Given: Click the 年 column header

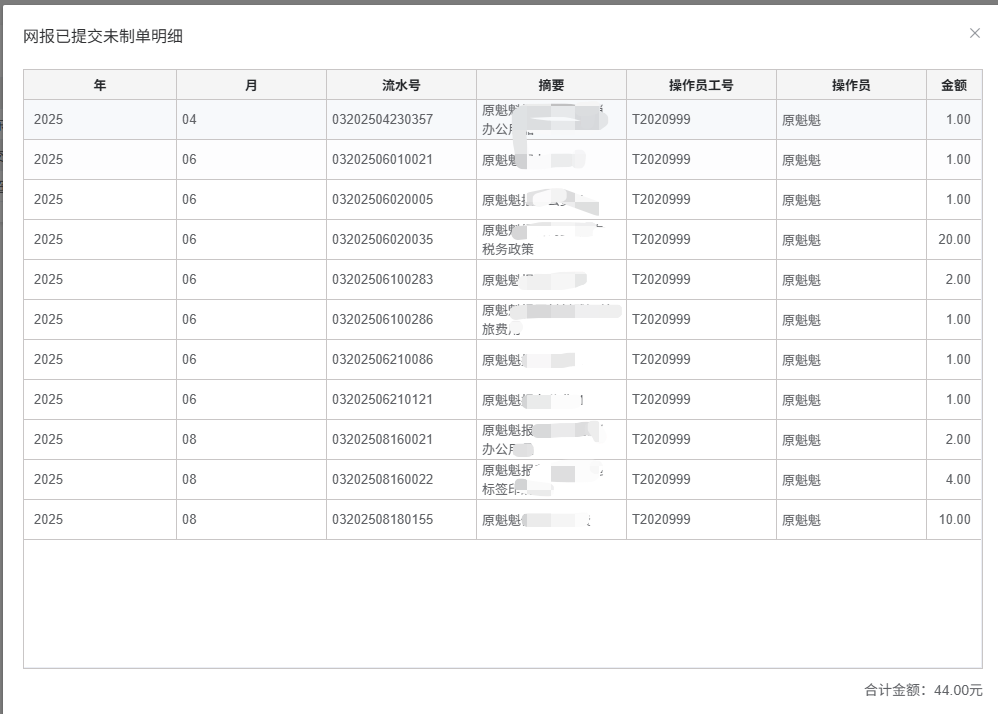Looking at the screenshot, I should click(100, 85).
